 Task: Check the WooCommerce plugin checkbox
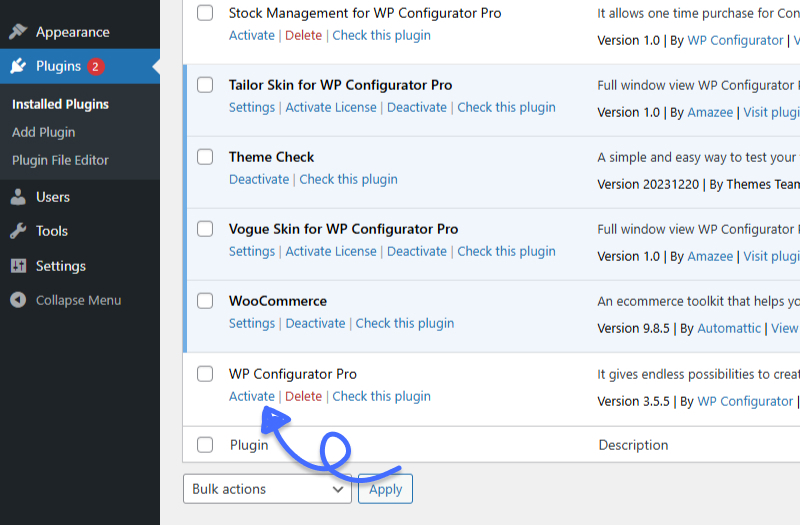[205, 301]
